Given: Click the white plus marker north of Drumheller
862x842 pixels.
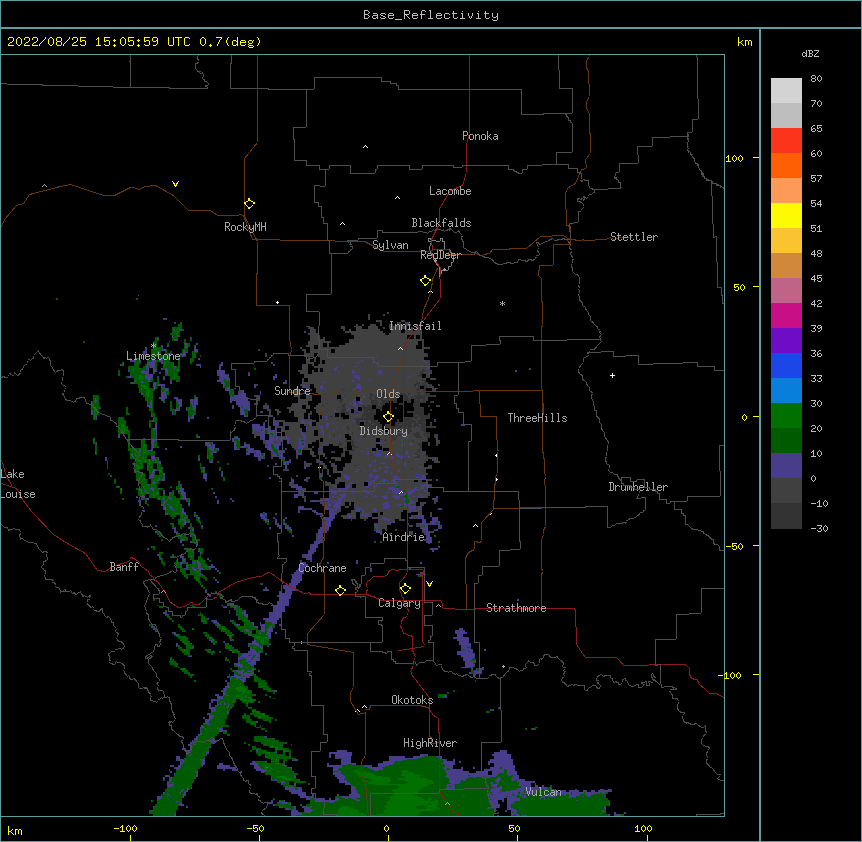Looking at the screenshot, I should 612,375.
